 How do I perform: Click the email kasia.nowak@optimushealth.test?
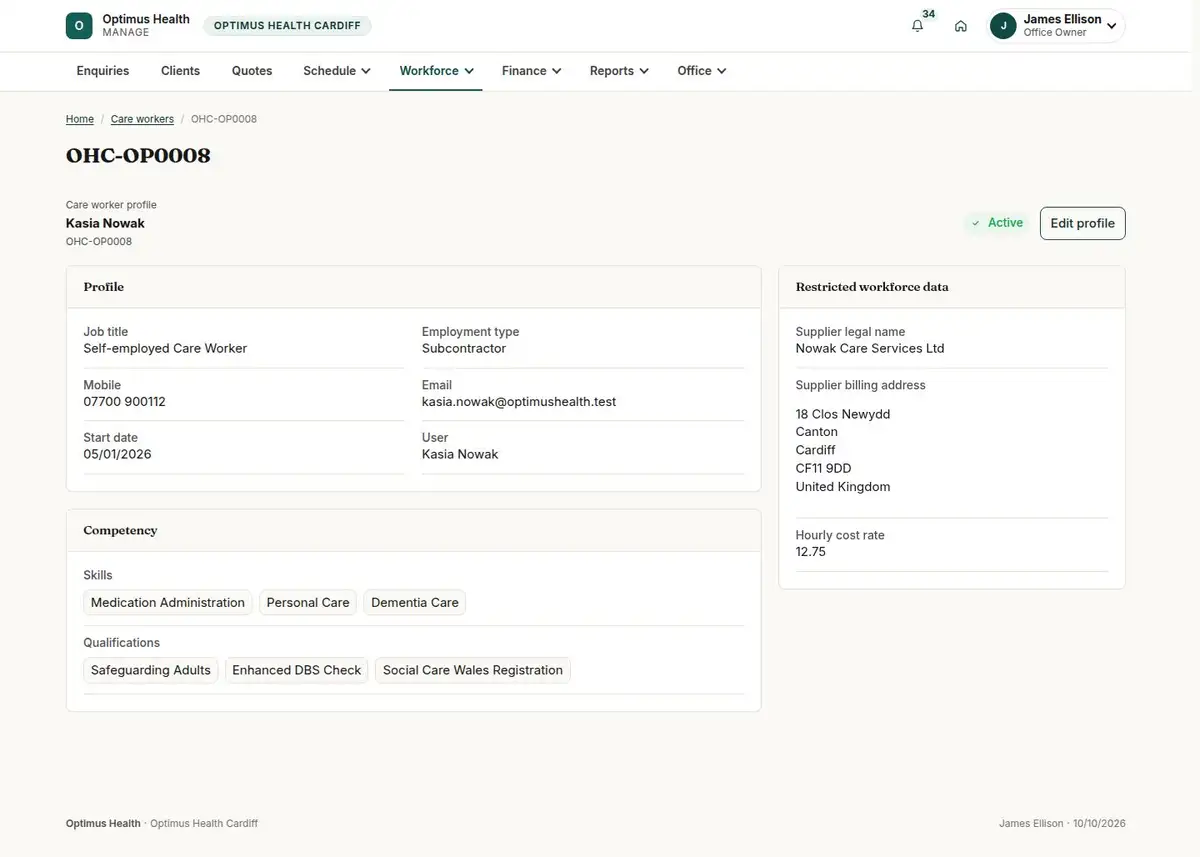(x=519, y=402)
